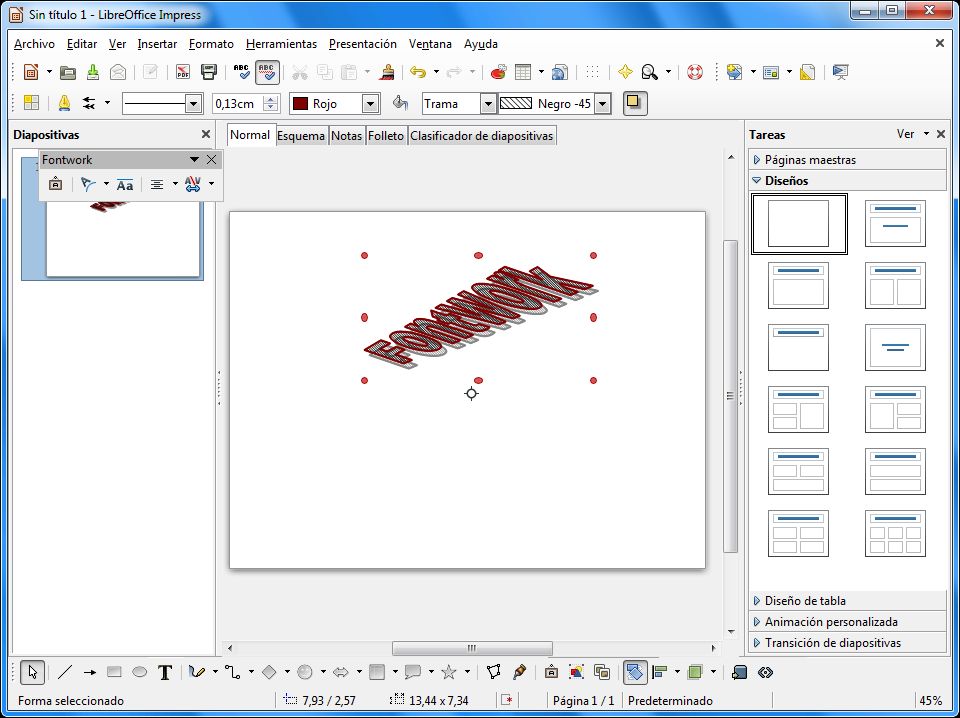Open the Rojo line color dropdown
Image resolution: width=960 pixels, height=718 pixels.
click(x=369, y=103)
